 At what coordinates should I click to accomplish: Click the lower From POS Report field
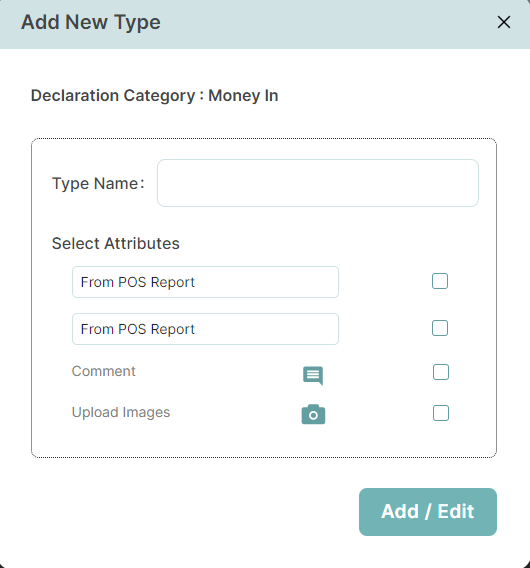pyautogui.click(x=205, y=329)
